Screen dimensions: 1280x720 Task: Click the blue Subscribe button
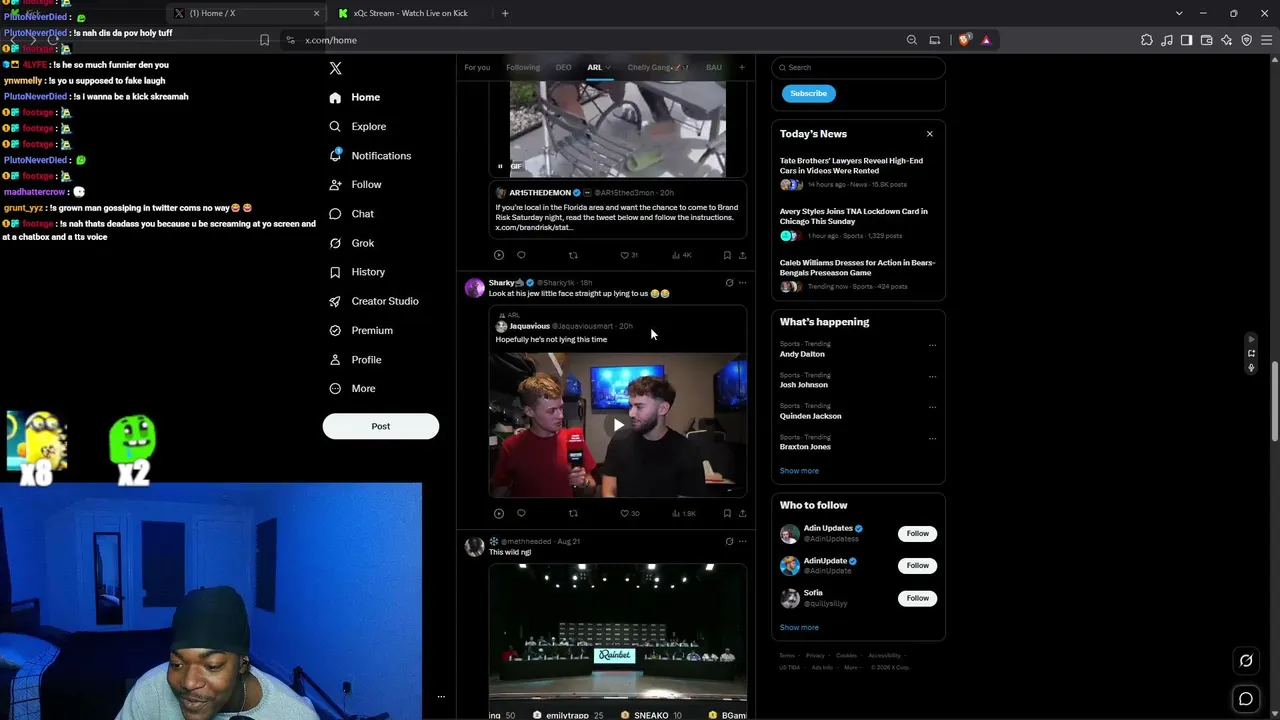[808, 93]
